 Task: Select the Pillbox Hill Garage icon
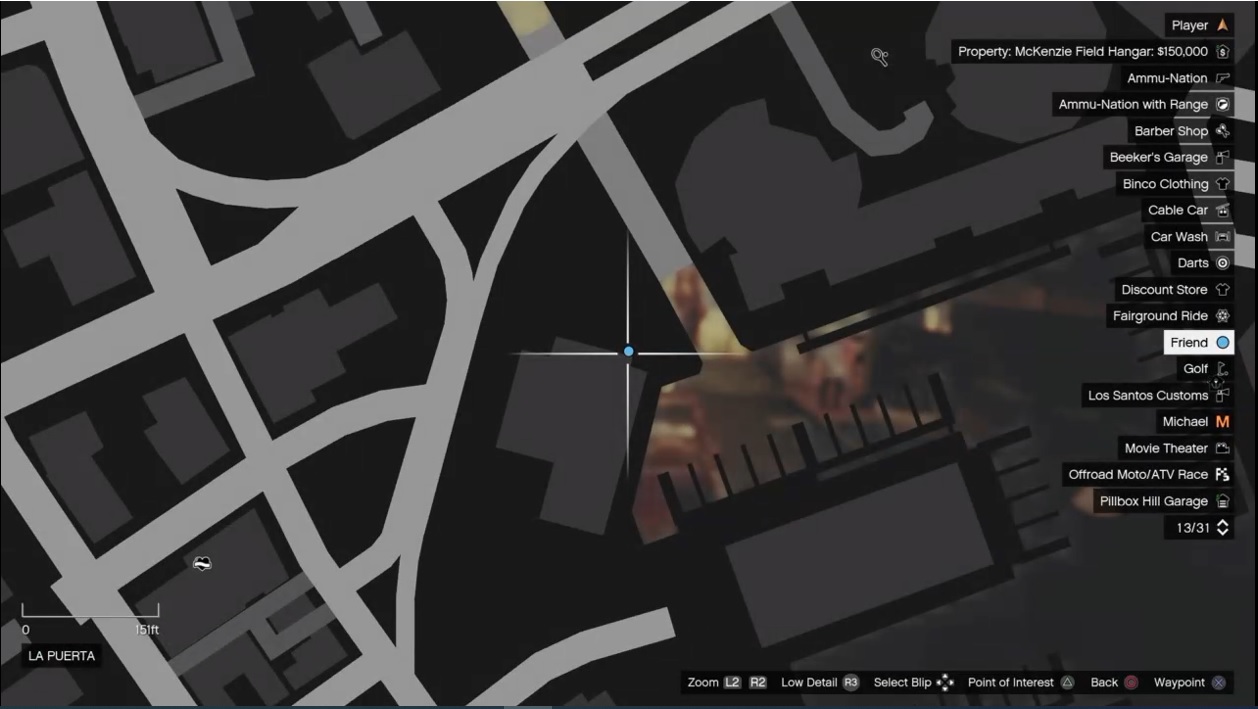(x=1222, y=501)
